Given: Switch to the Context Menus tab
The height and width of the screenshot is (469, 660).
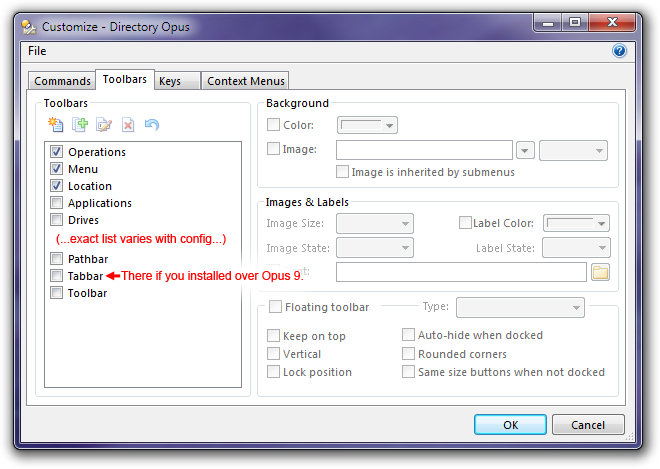Looking at the screenshot, I should (x=245, y=81).
